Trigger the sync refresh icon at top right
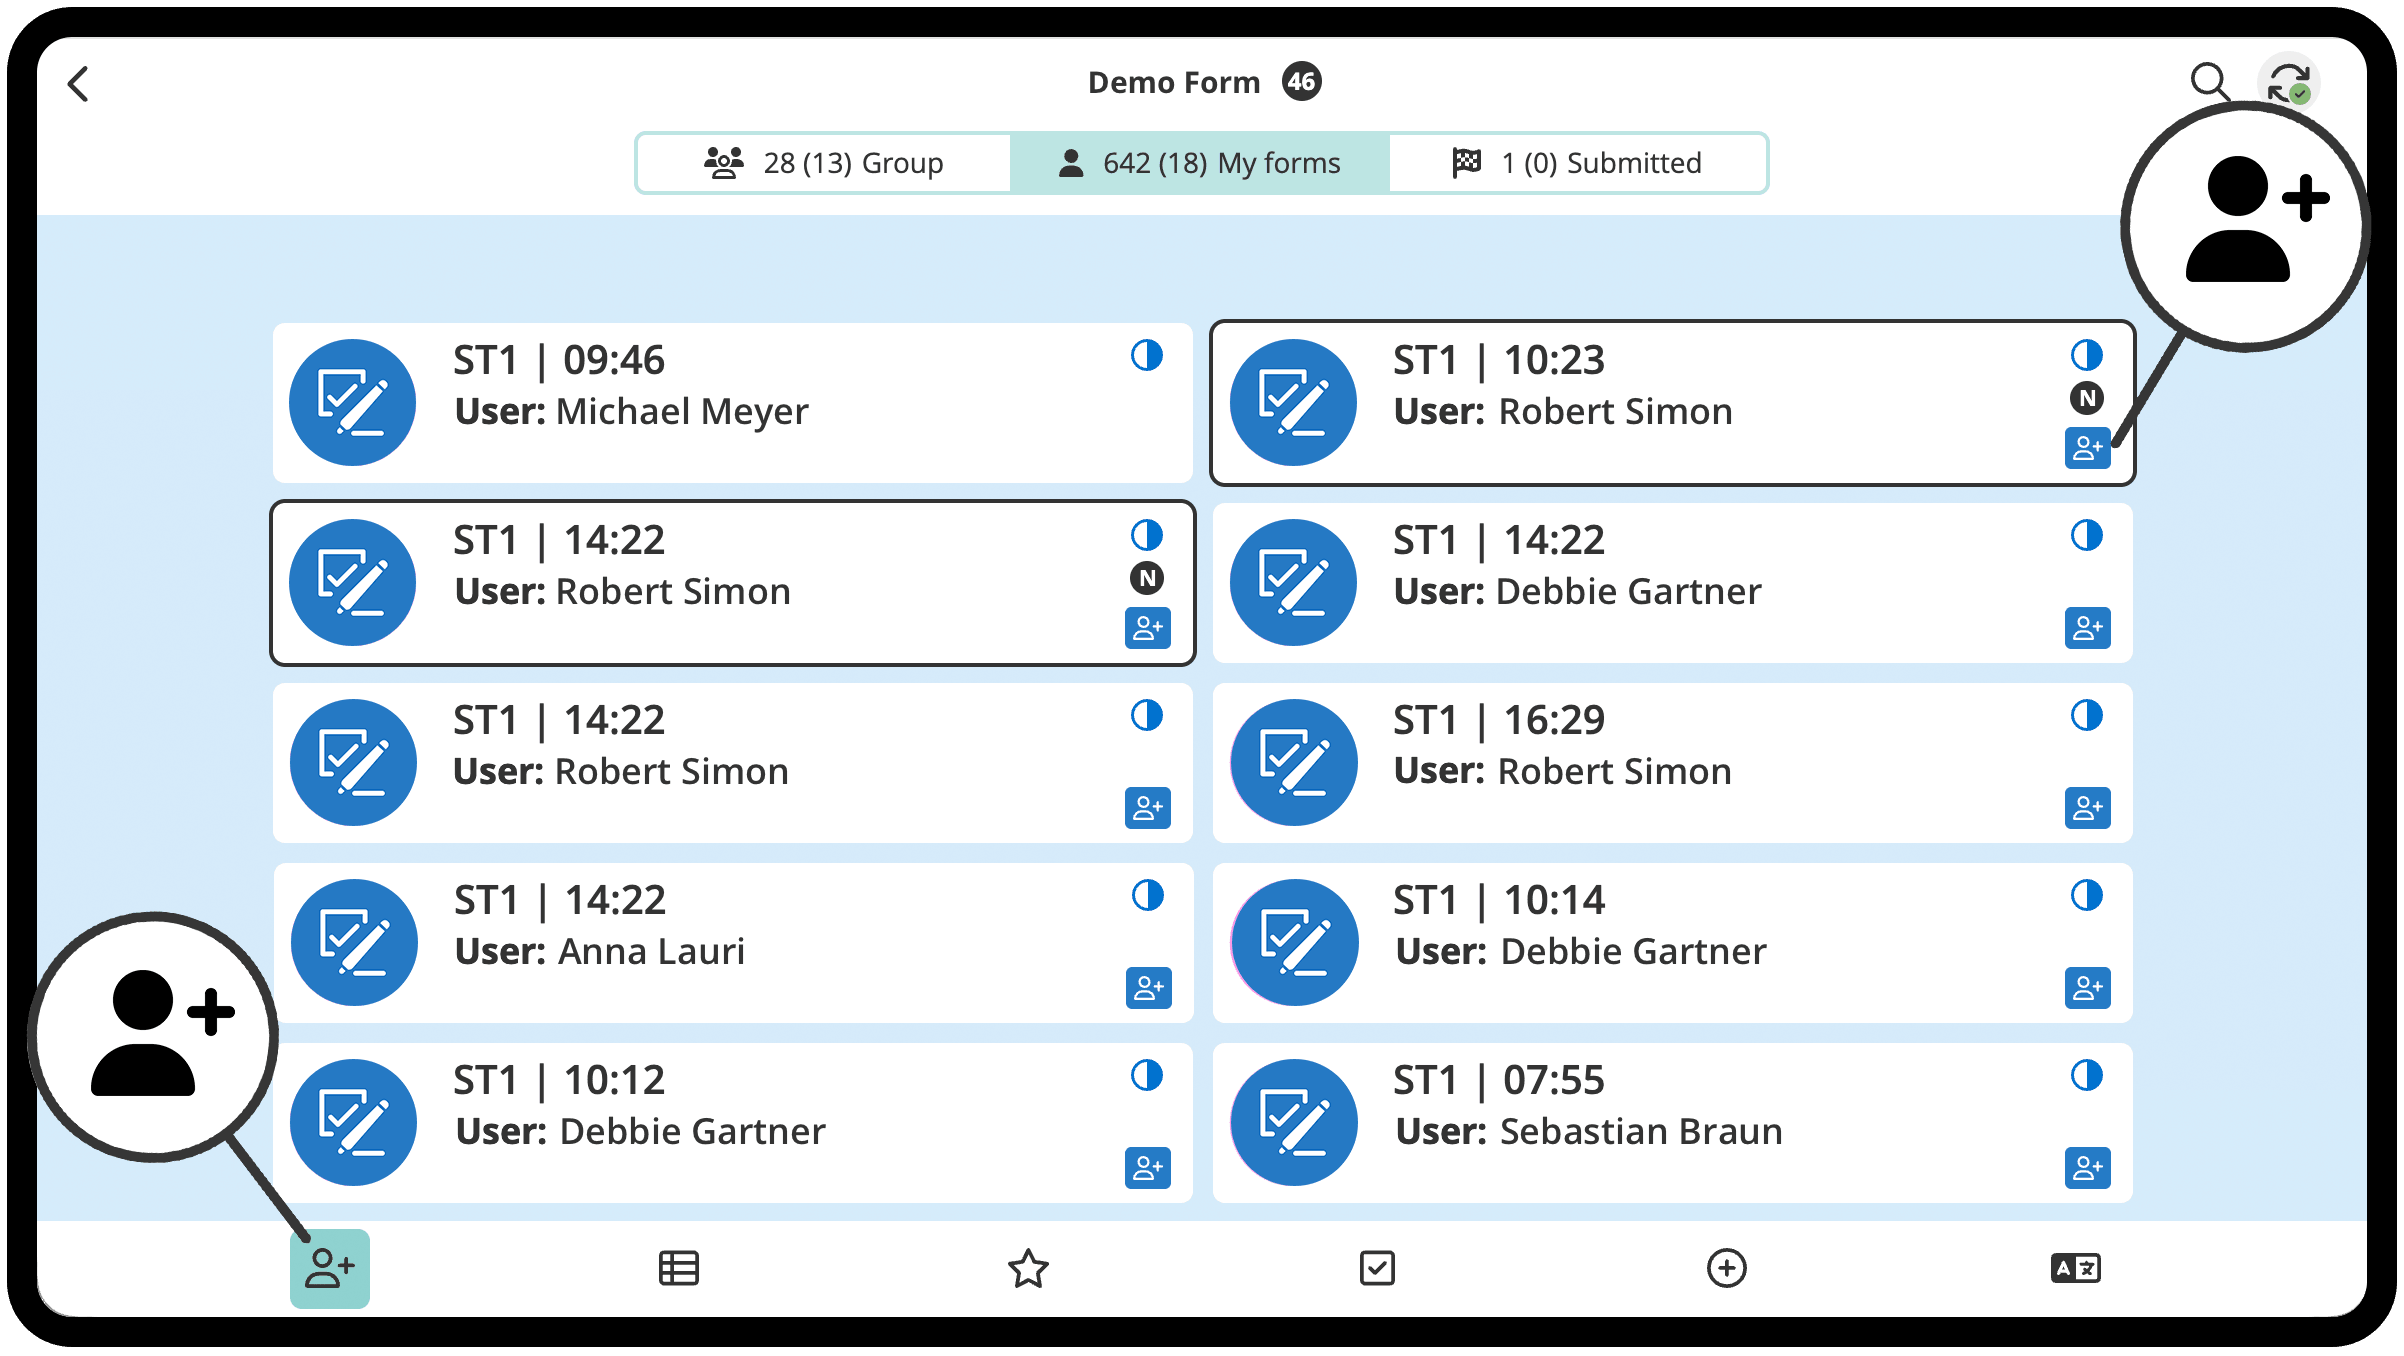The image size is (2404, 1356). [2288, 83]
